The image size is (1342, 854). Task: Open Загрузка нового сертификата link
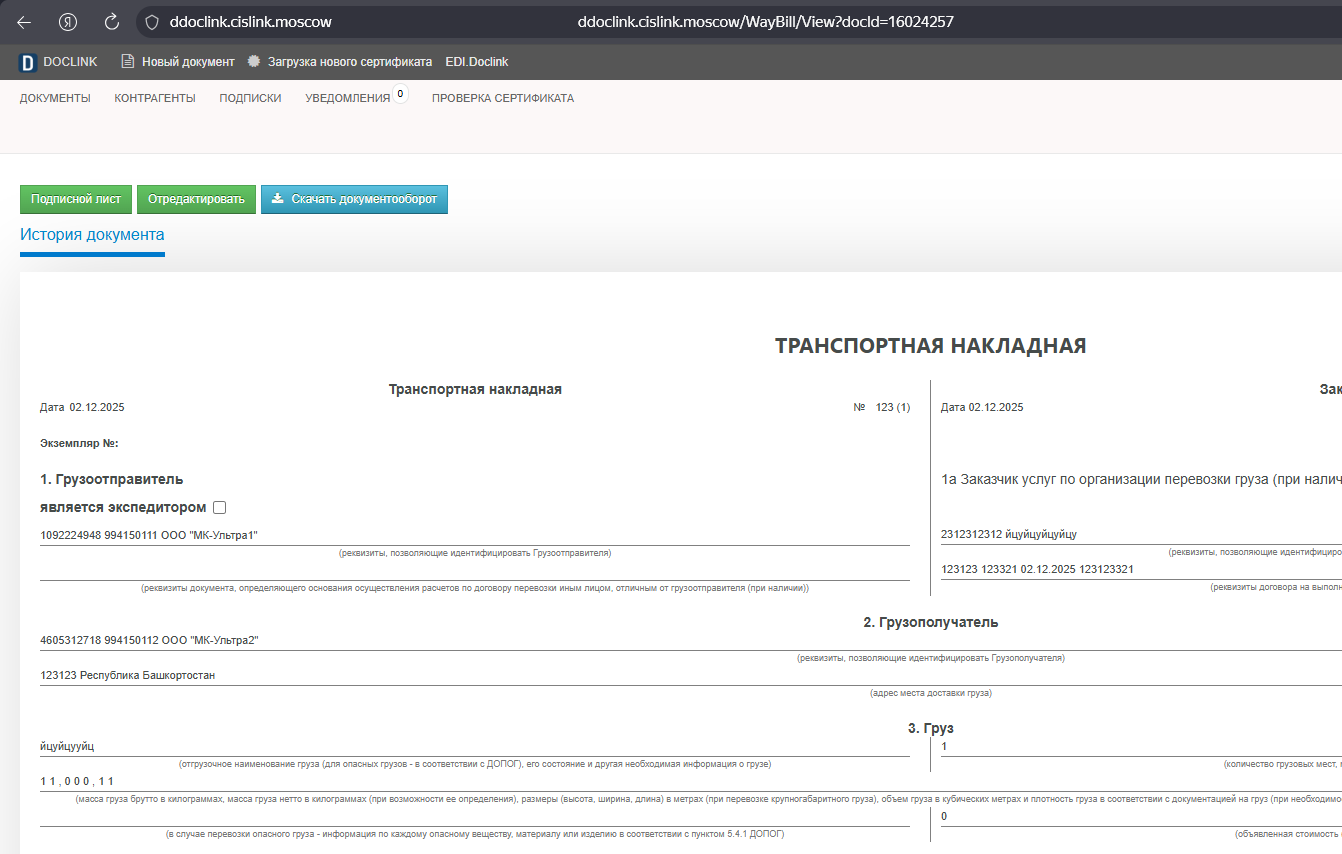[x=350, y=62]
